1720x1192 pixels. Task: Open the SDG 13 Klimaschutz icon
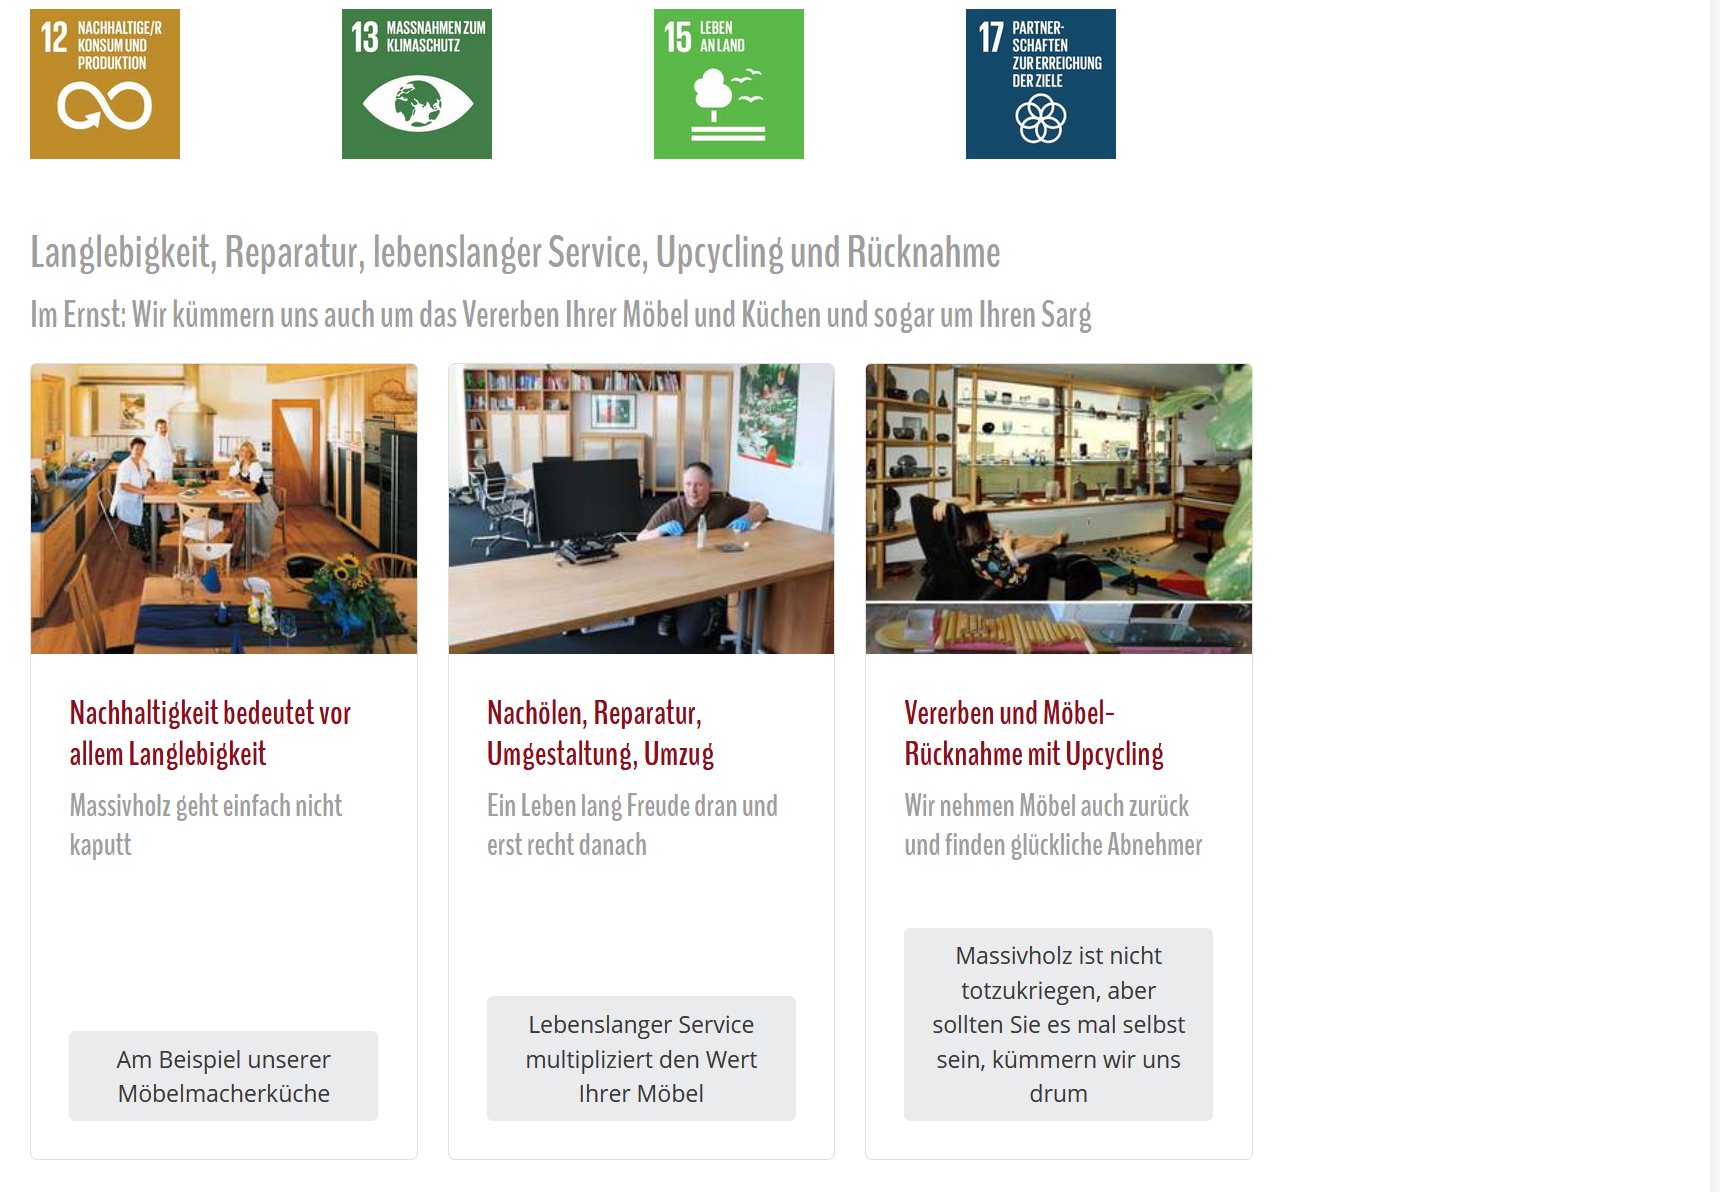pyautogui.click(x=417, y=84)
